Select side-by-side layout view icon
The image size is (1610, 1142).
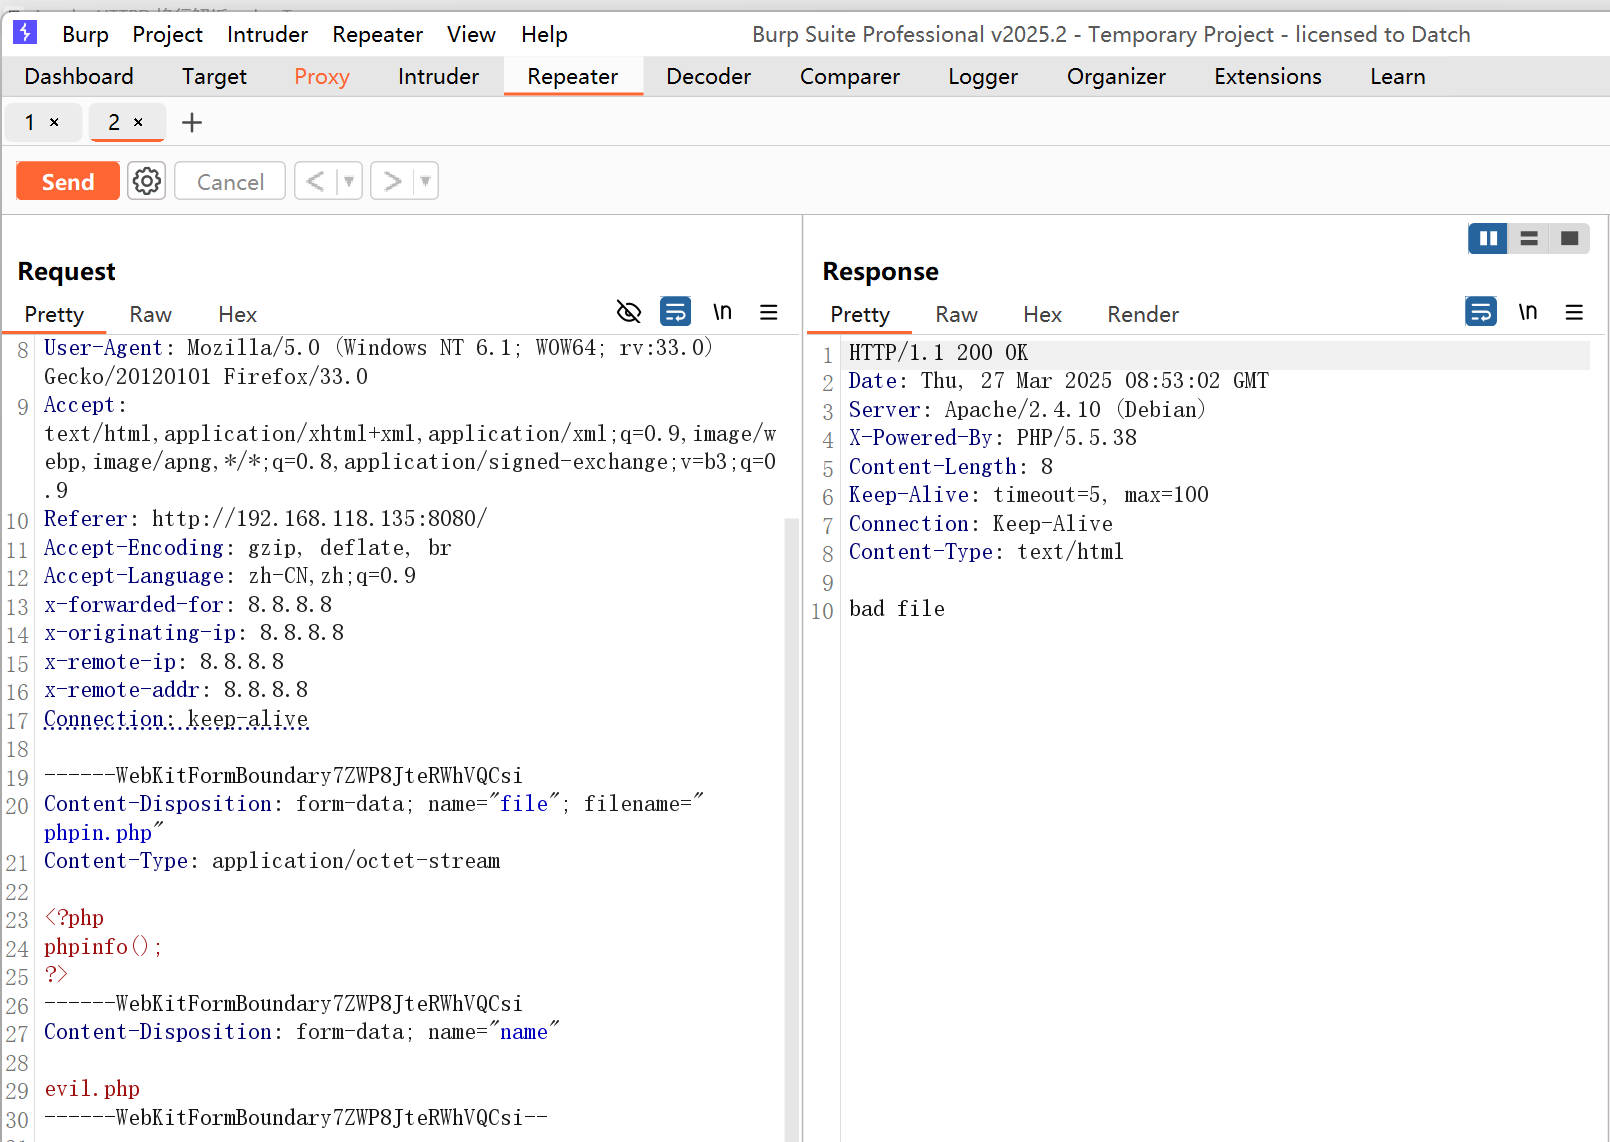pos(1488,238)
